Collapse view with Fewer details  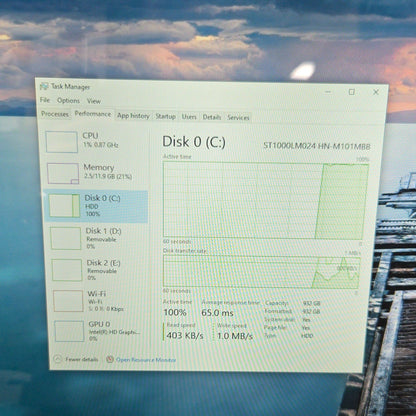82,359
